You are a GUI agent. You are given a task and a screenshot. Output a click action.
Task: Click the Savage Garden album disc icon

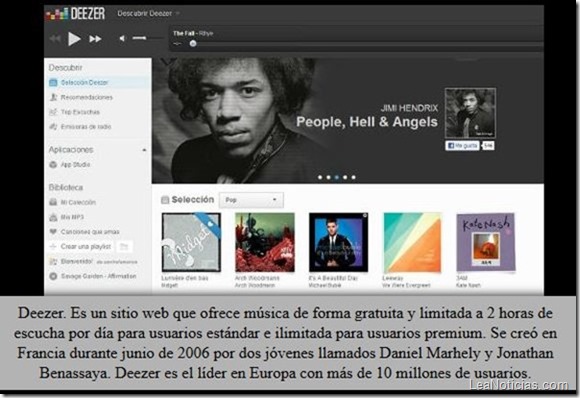53,276
